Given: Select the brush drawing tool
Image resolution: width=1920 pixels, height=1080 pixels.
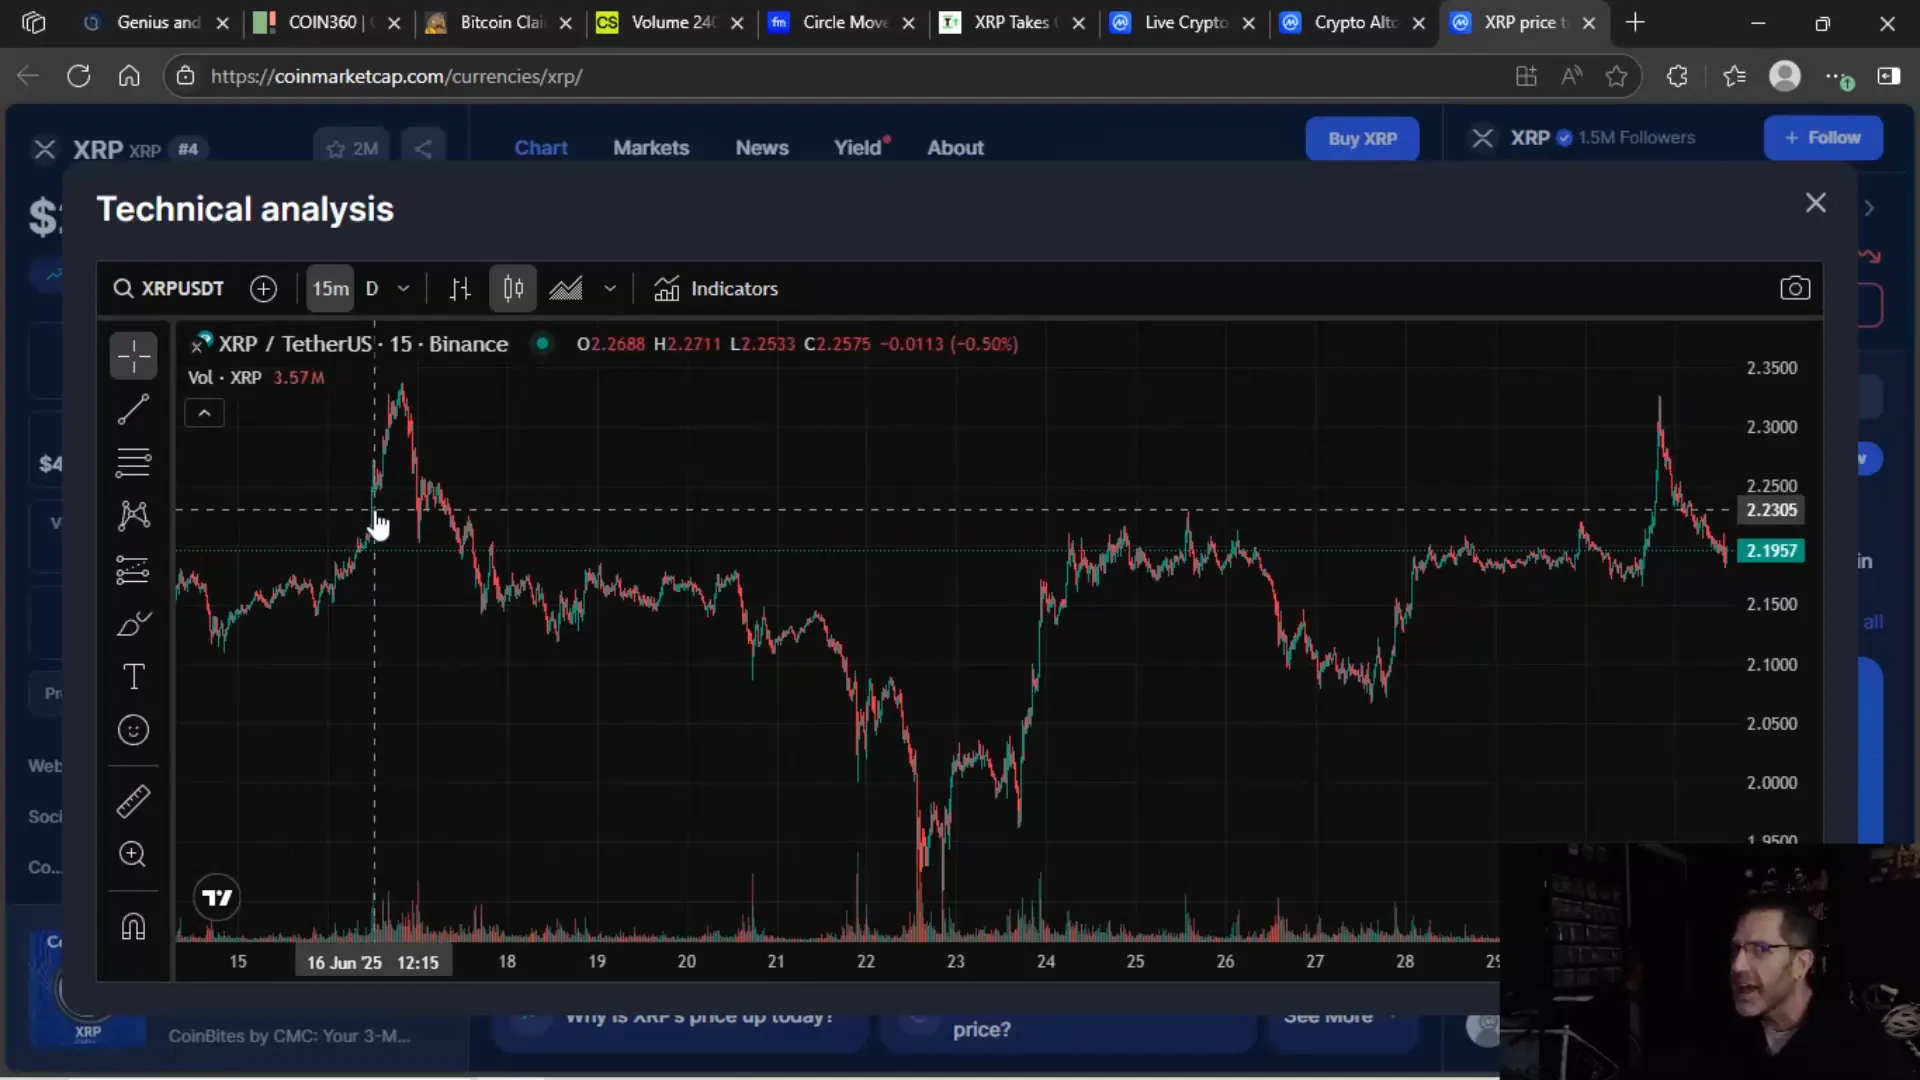Looking at the screenshot, I should click(133, 624).
